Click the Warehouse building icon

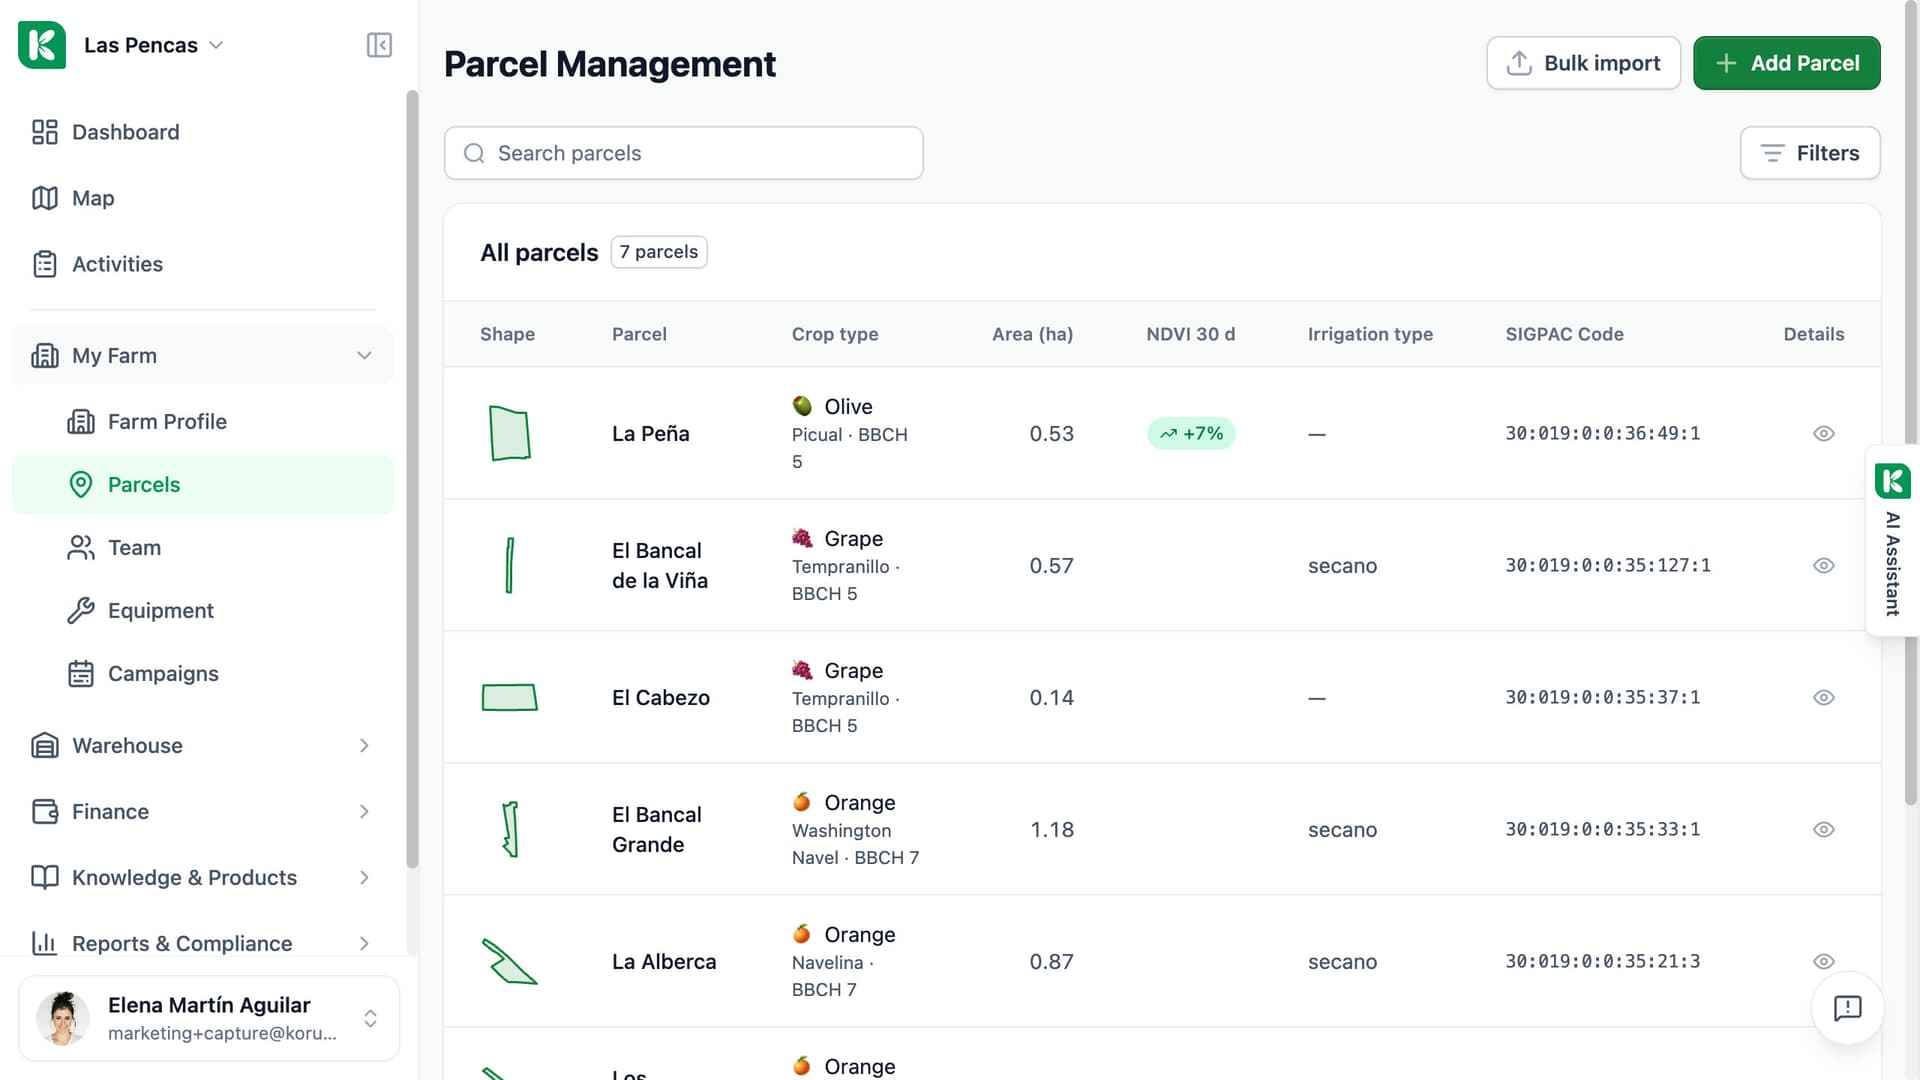click(x=45, y=746)
